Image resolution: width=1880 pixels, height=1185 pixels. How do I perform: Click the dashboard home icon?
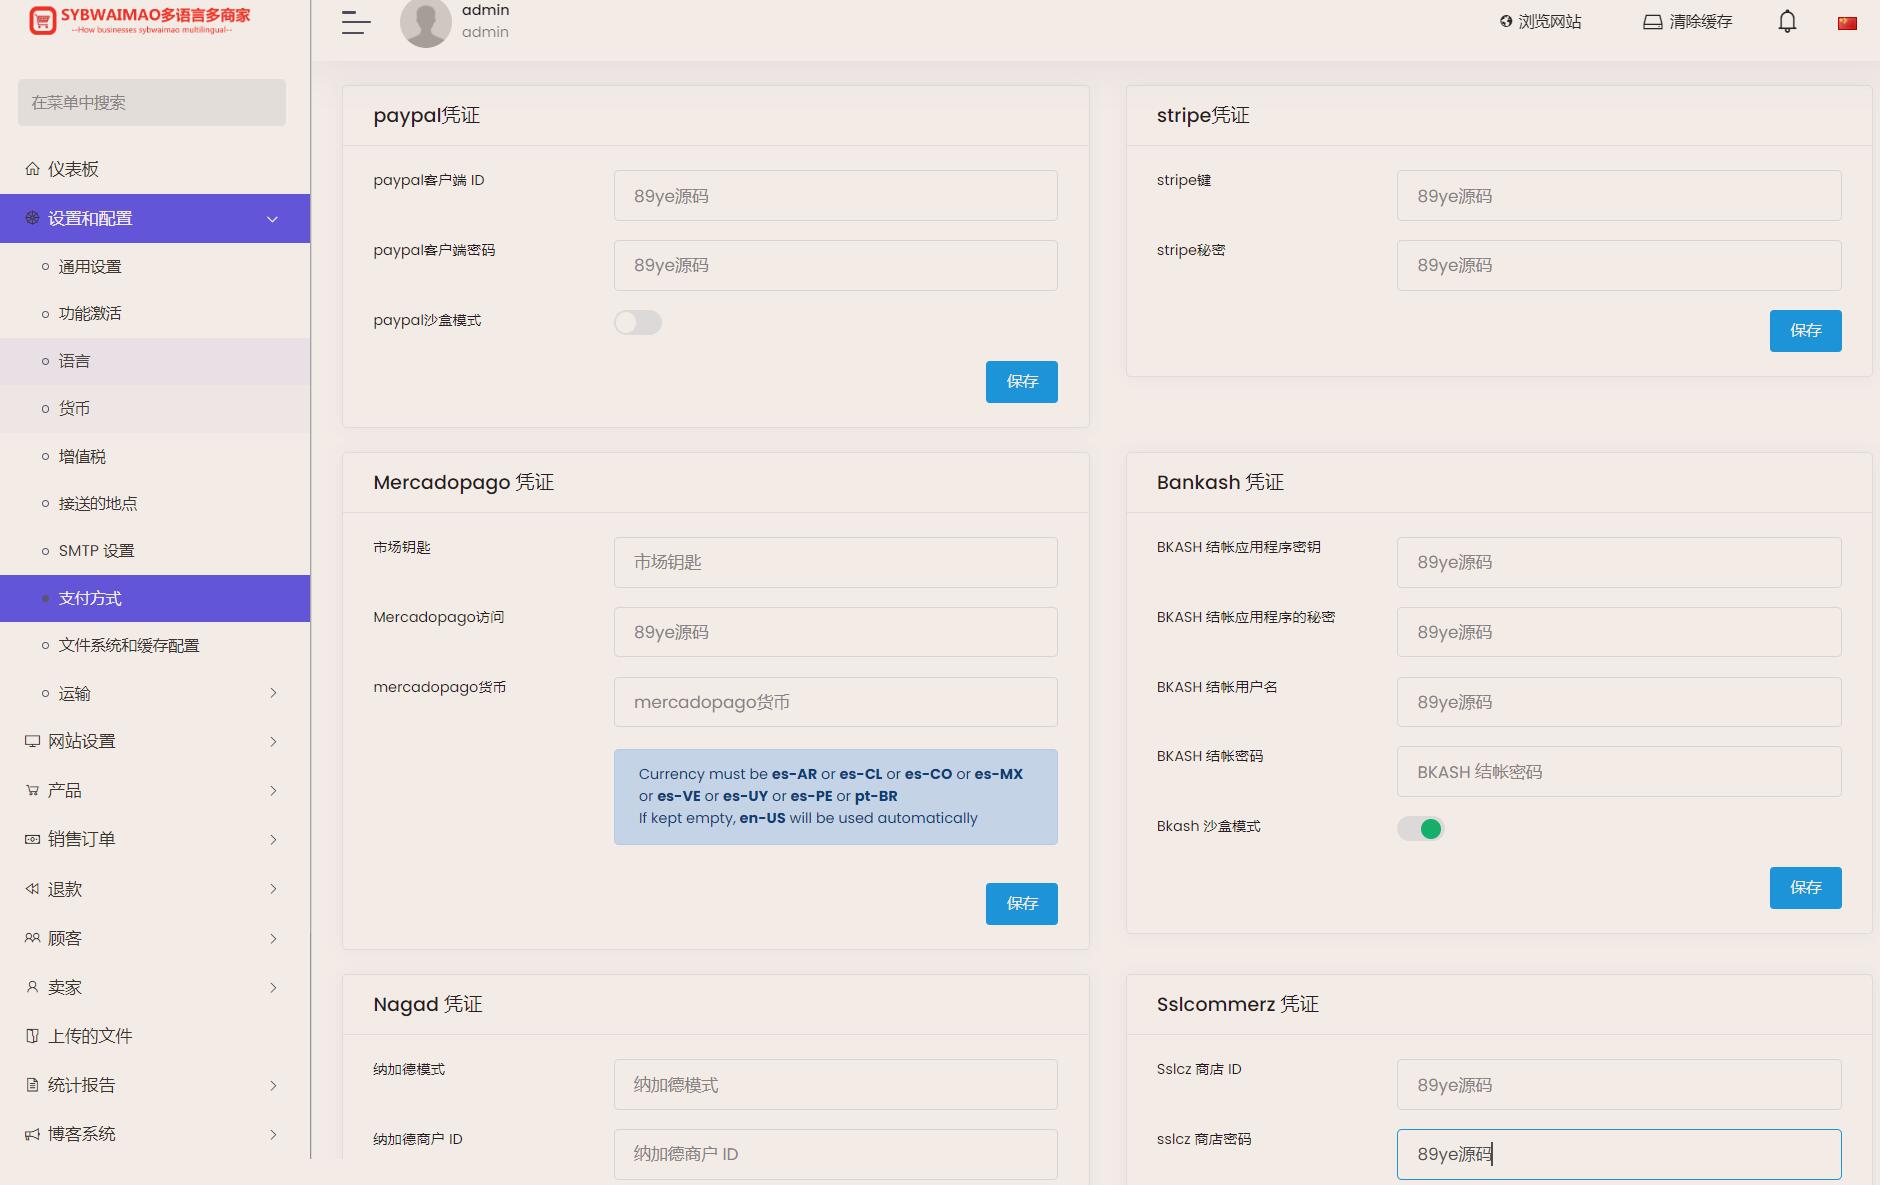click(33, 169)
